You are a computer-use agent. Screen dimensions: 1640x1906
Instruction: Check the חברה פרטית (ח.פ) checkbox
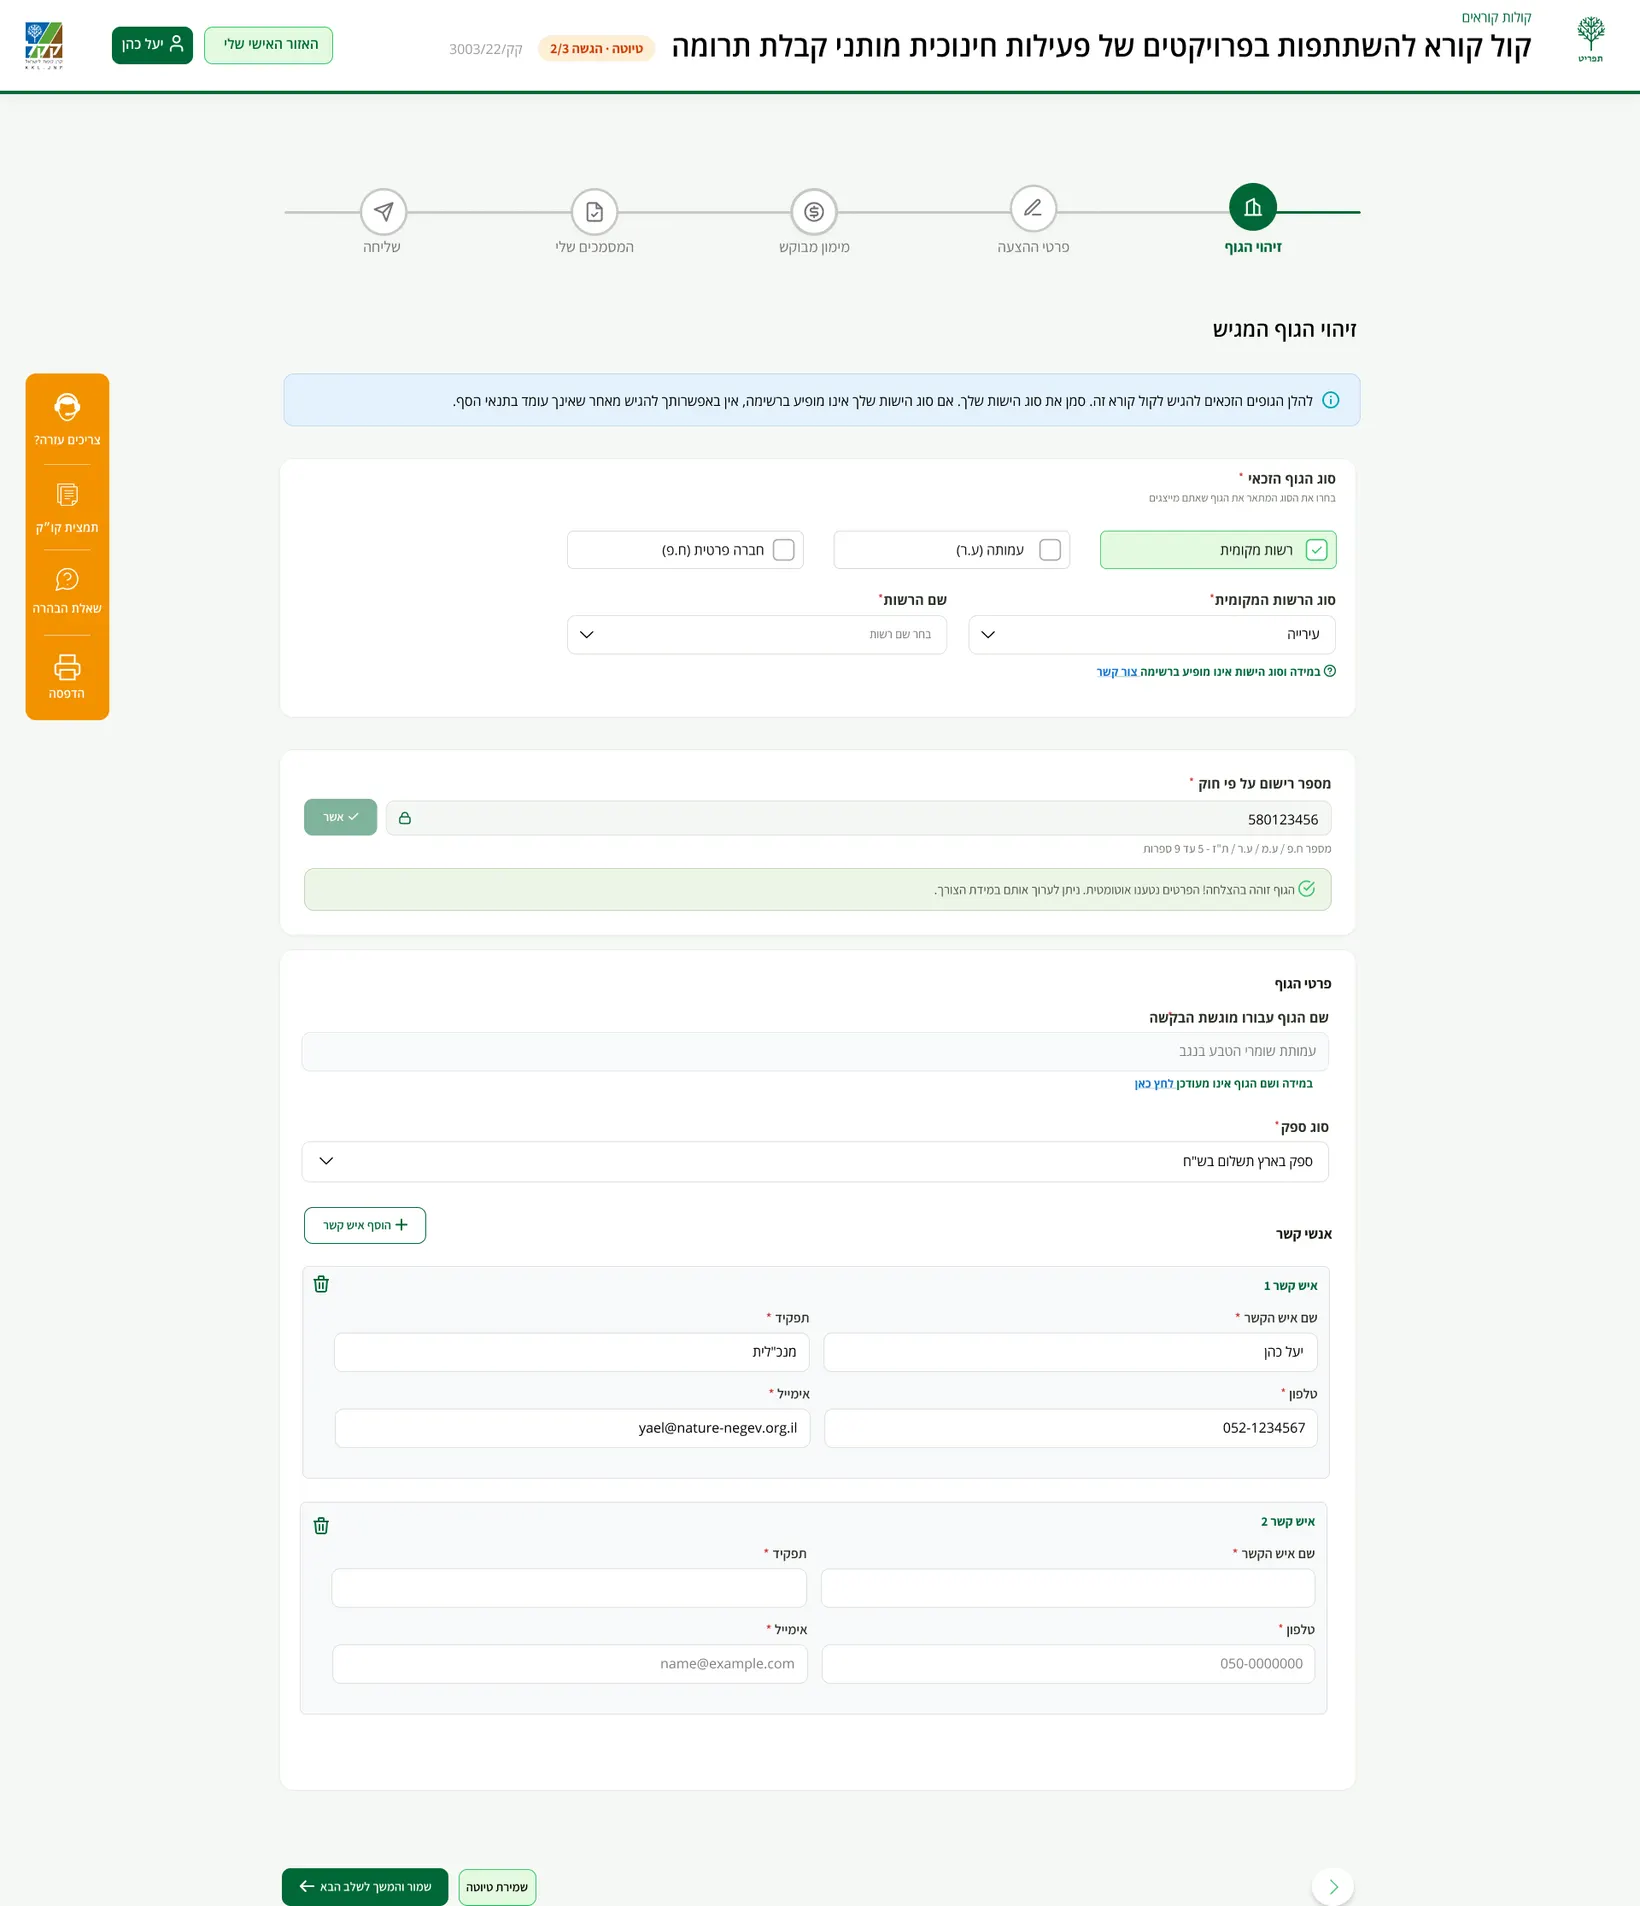[x=784, y=550]
